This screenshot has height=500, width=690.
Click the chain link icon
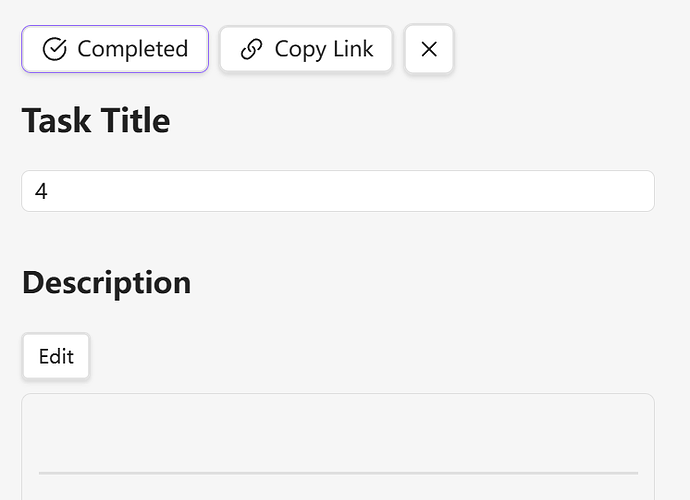point(252,49)
